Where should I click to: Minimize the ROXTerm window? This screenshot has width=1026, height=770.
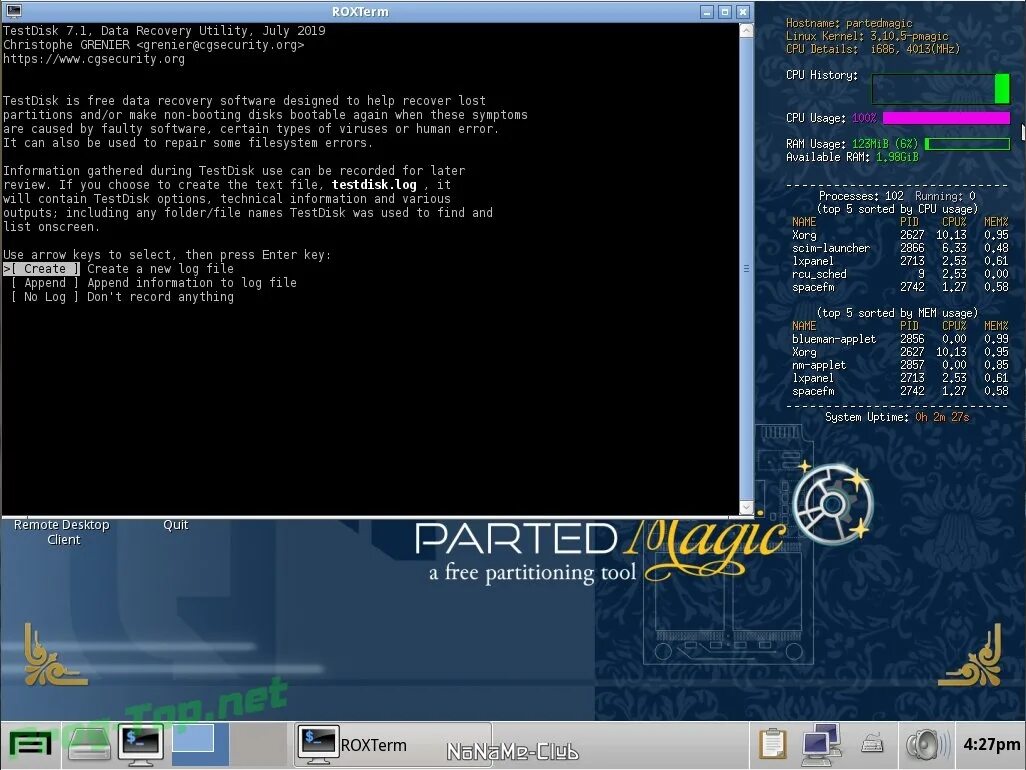[x=707, y=12]
